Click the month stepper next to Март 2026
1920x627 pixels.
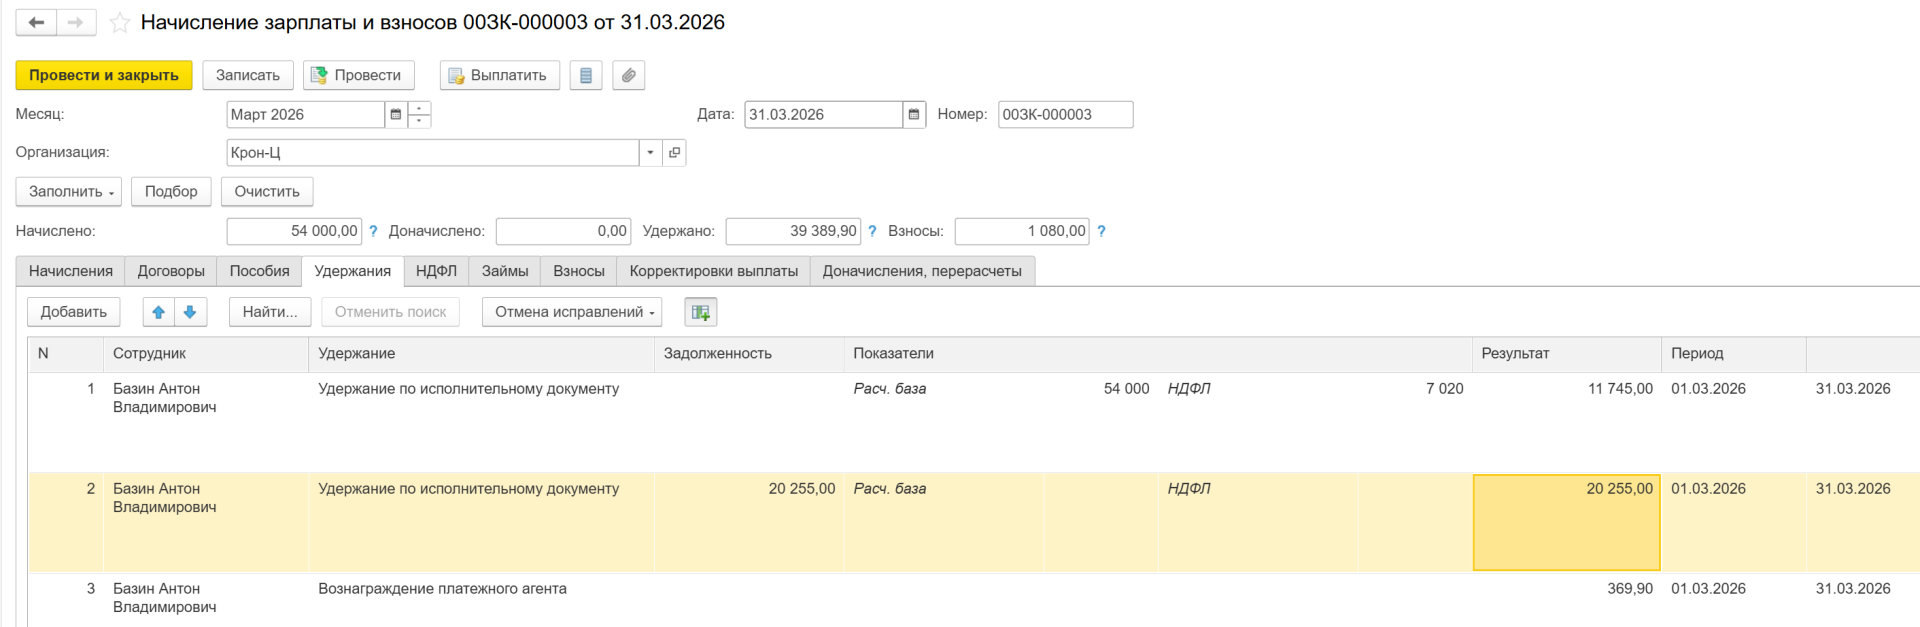[x=420, y=114]
